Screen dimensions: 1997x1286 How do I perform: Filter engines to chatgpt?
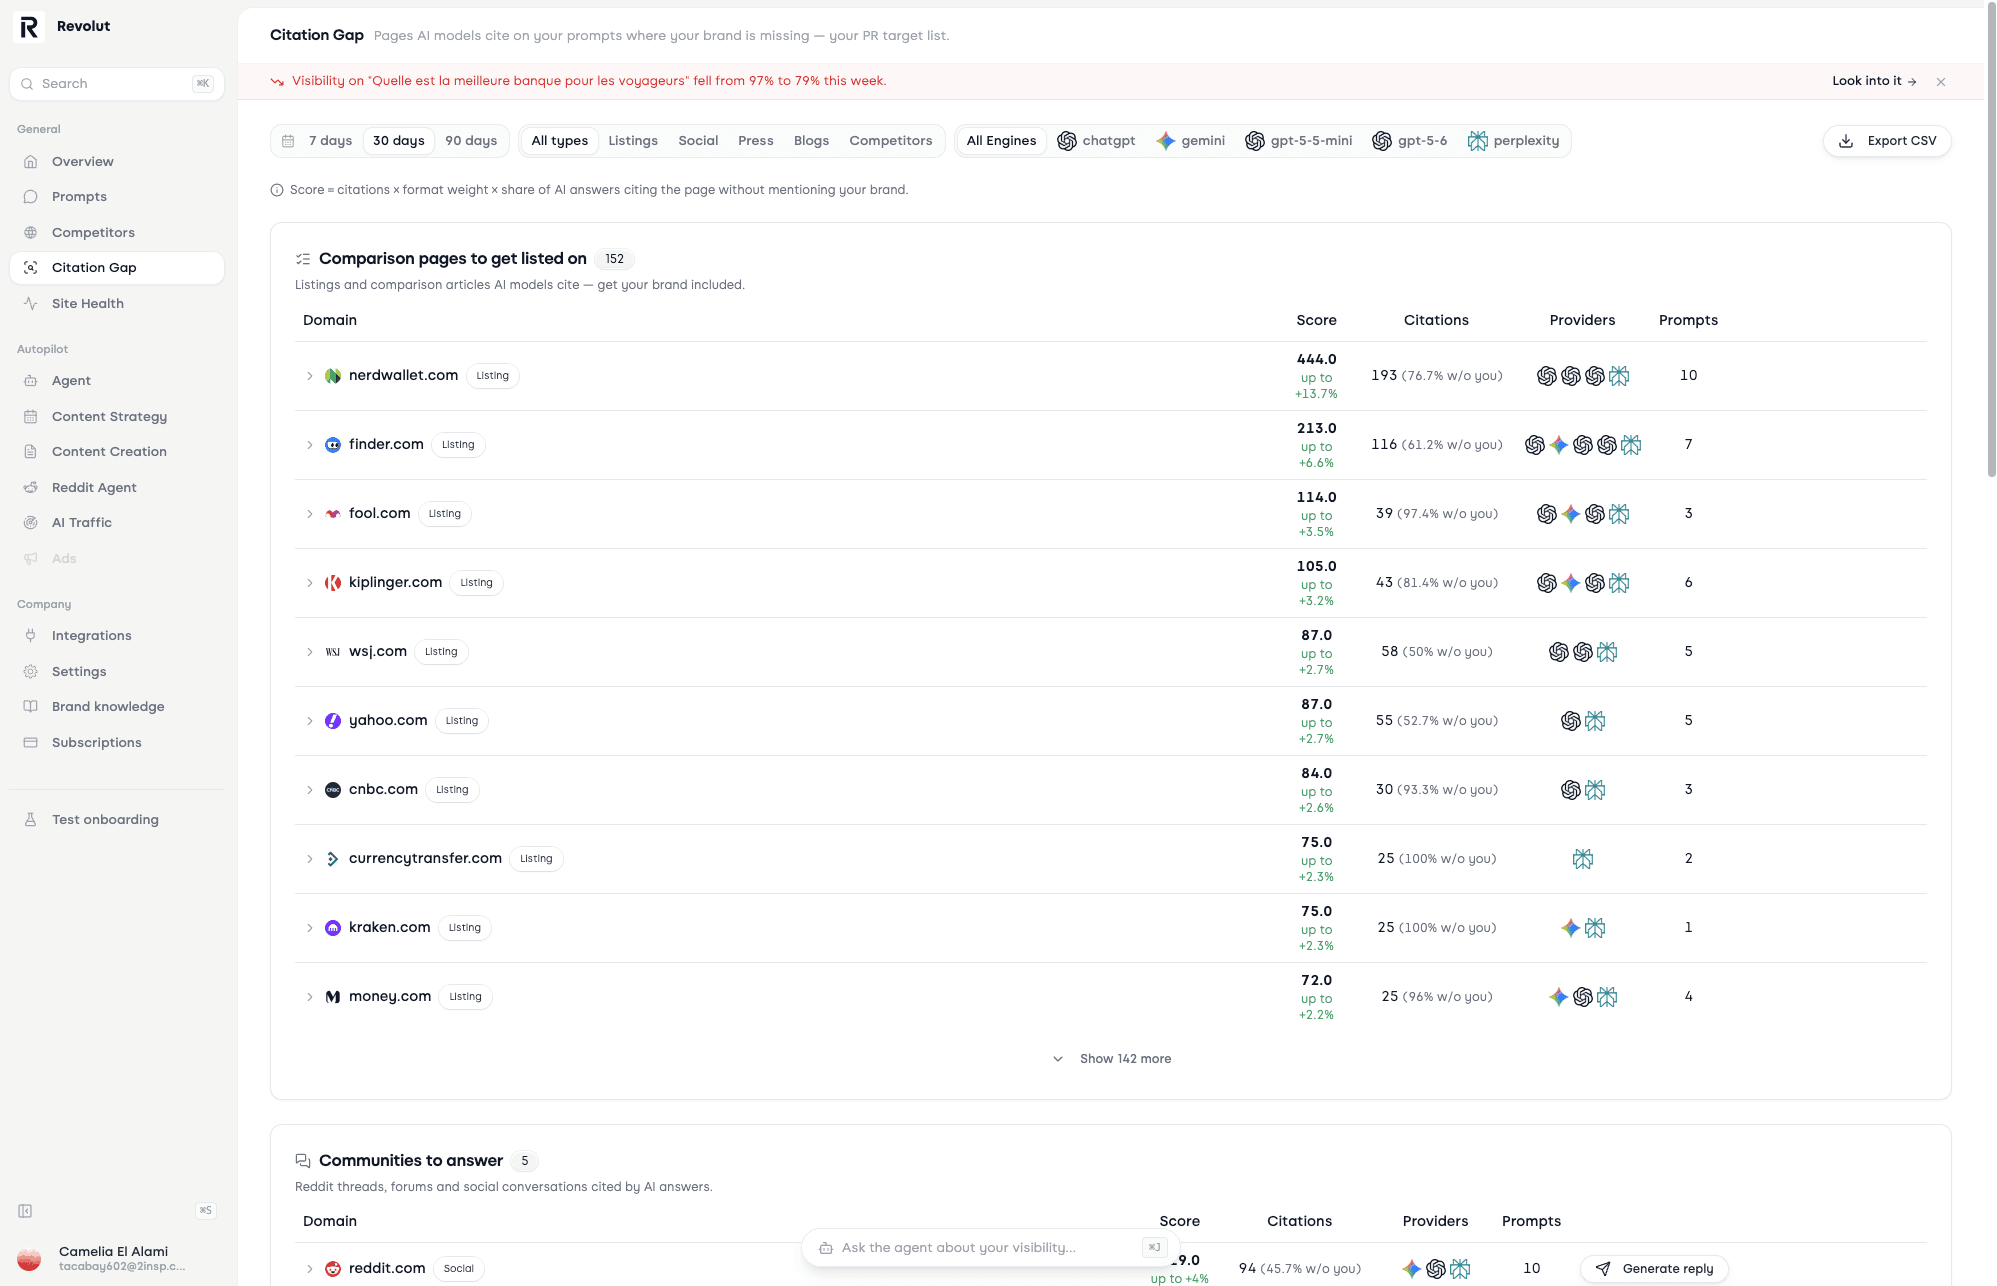point(1097,141)
